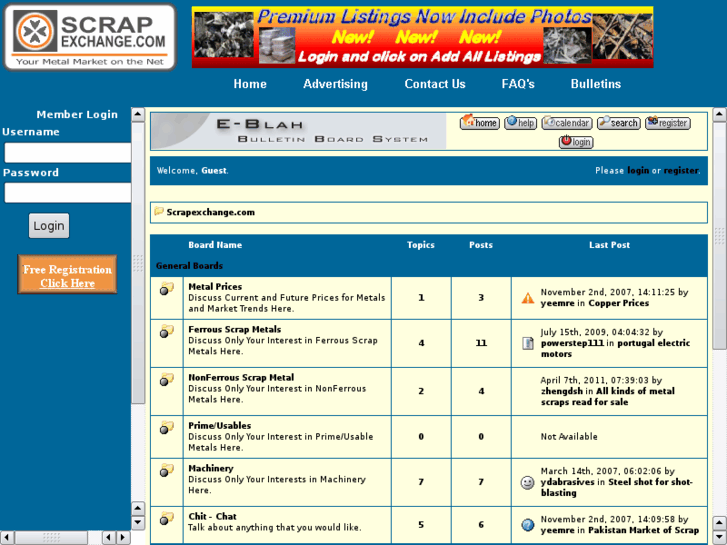Click the Scrap Exchange logo
The image size is (727, 545).
[90, 37]
